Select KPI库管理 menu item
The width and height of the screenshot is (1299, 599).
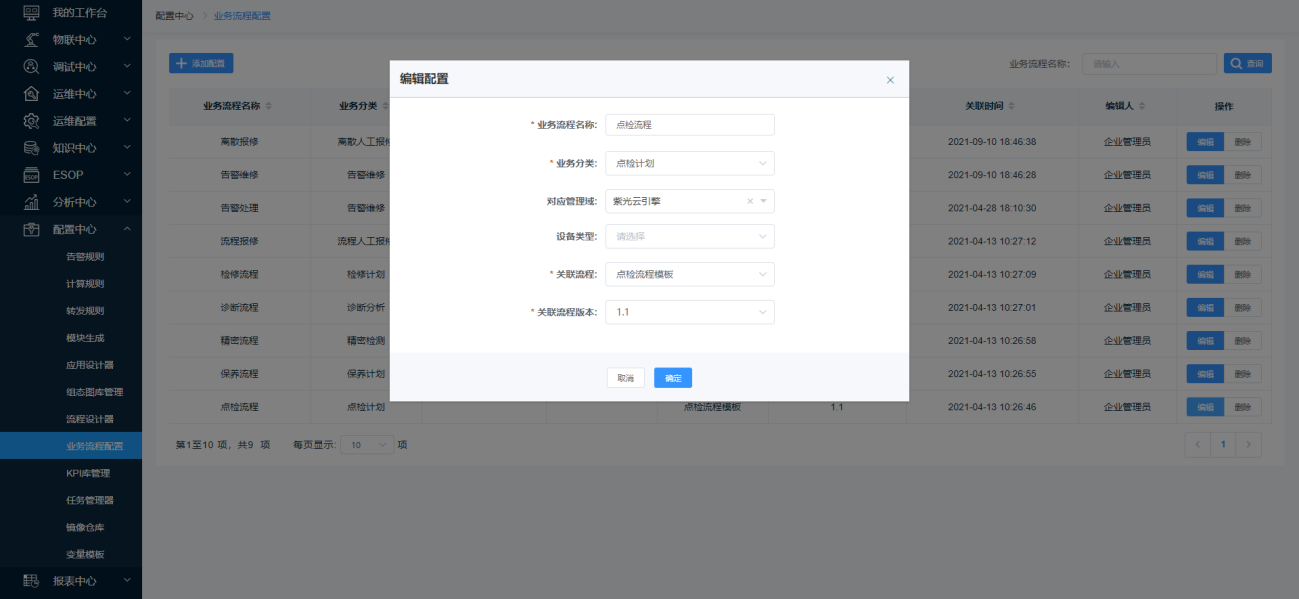pyautogui.click(x=88, y=473)
